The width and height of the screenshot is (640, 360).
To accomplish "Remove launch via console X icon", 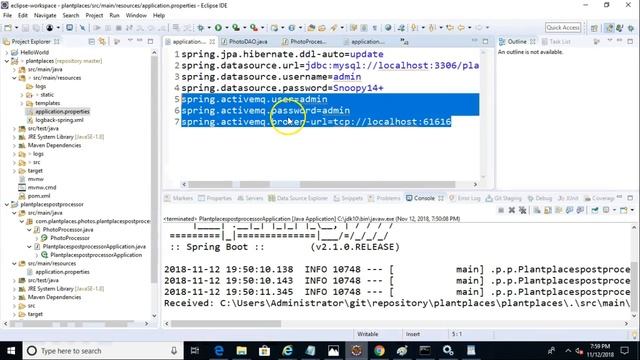I will click(511, 210).
